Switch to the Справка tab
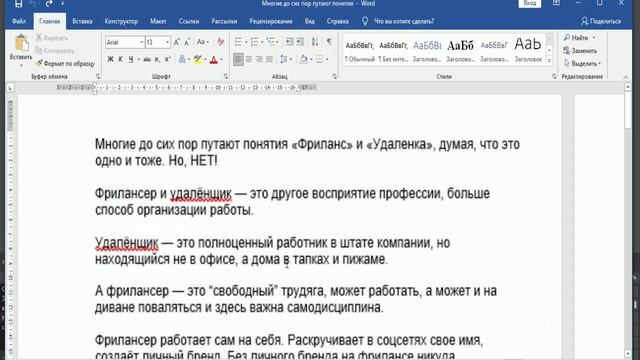This screenshot has height=360, width=640. (338, 21)
